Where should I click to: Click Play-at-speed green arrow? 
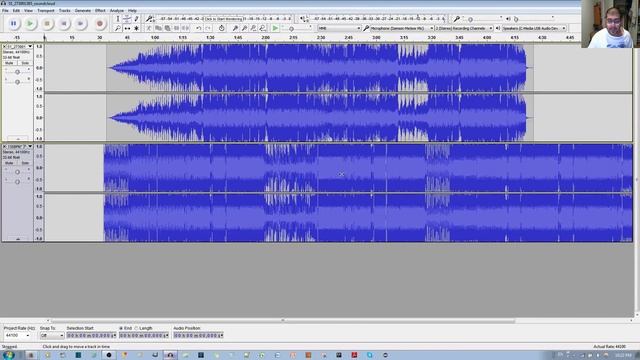pyautogui.click(x=276, y=28)
